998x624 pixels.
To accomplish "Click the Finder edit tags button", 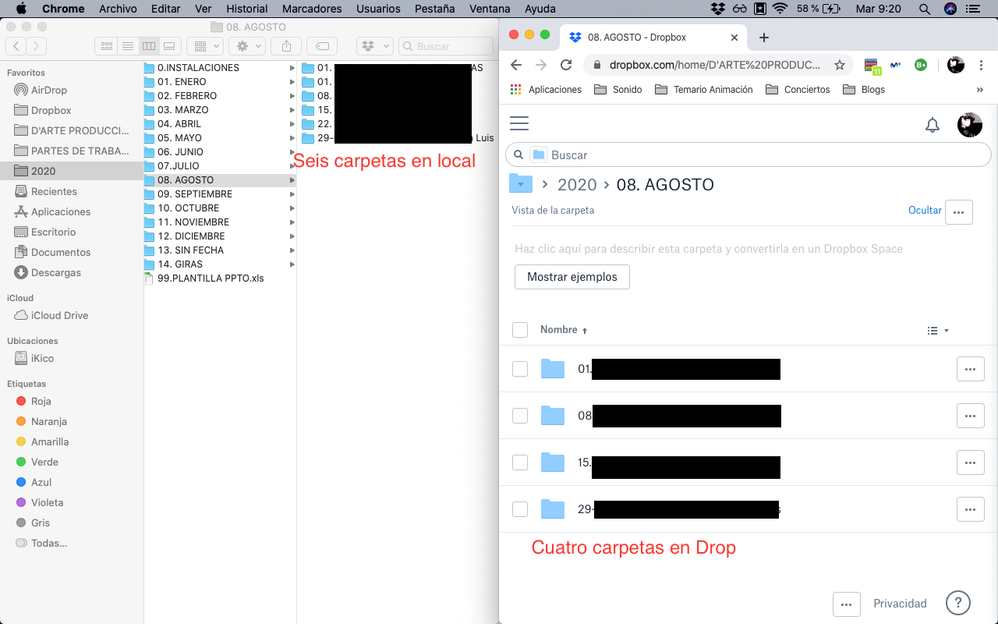I will [x=322, y=46].
